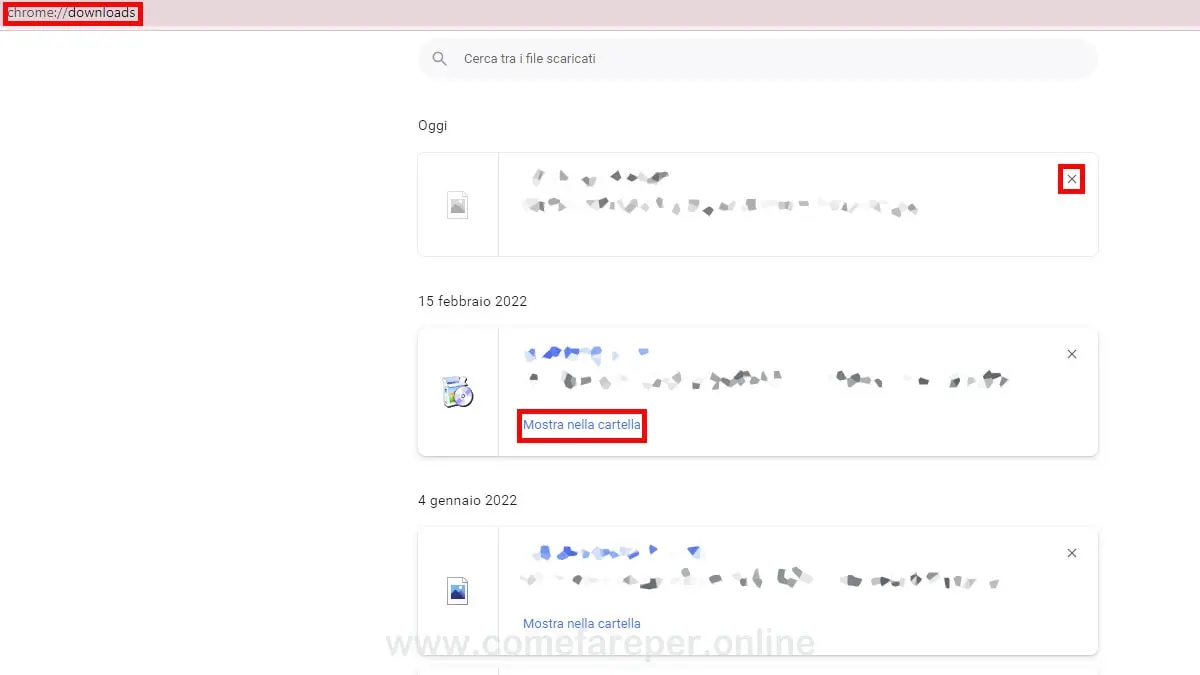Screen dimensions: 1200x675
Task: Click the 15 febbraio 2022 date heading
Action: (x=473, y=301)
